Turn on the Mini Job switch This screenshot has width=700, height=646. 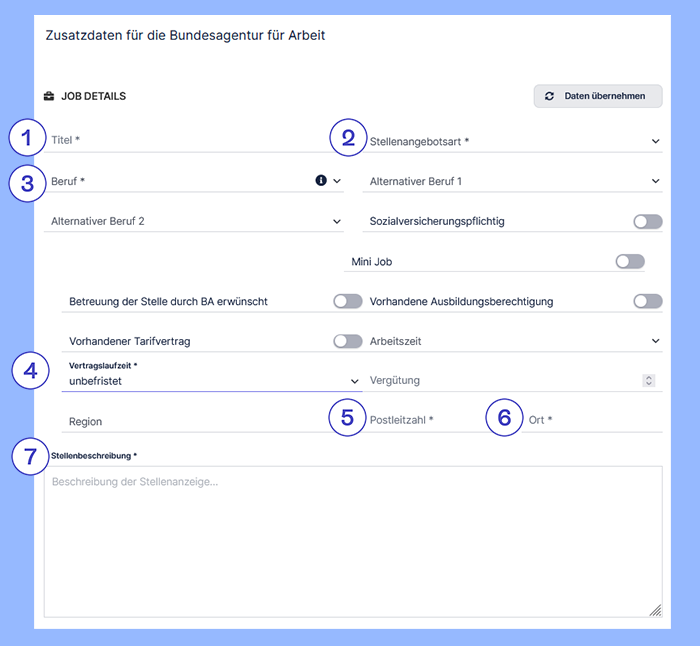click(630, 261)
